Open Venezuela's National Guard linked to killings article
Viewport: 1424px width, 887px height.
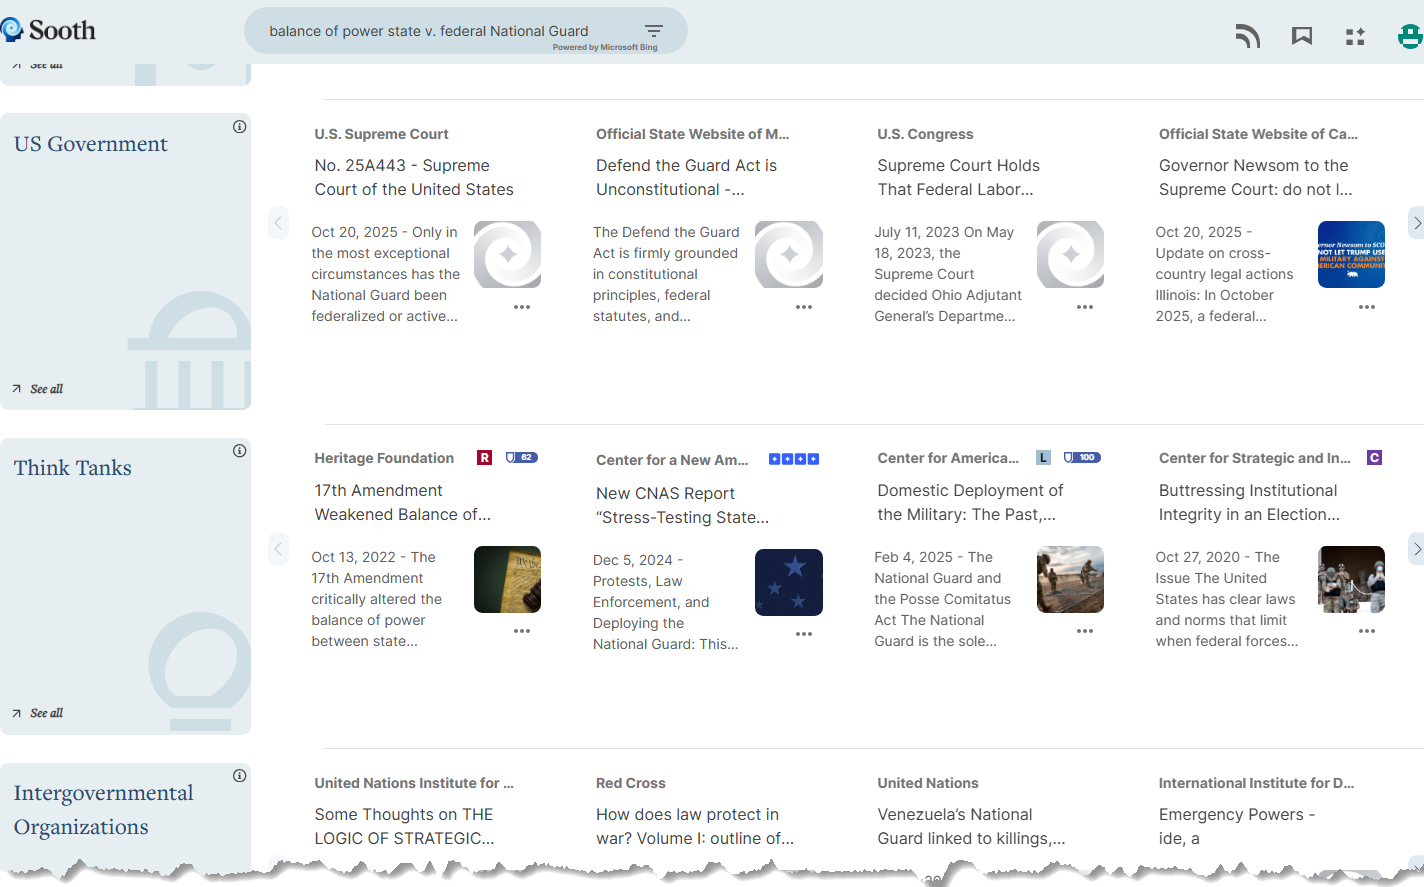tap(971, 826)
